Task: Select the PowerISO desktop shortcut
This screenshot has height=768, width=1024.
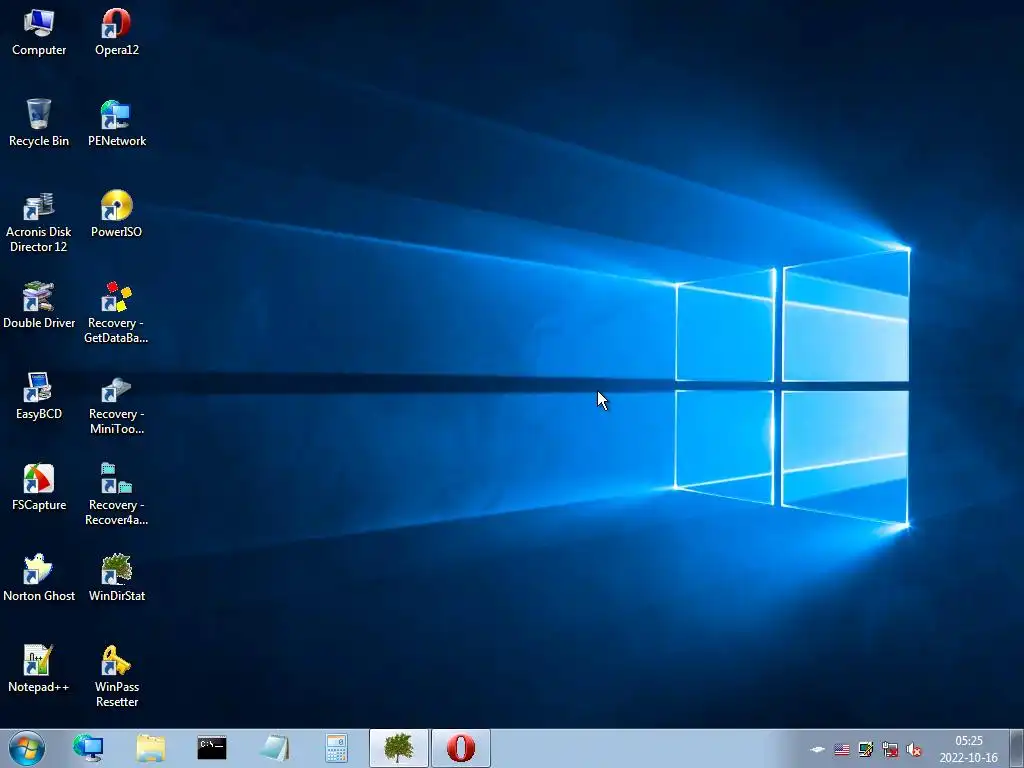Action: pyautogui.click(x=116, y=214)
